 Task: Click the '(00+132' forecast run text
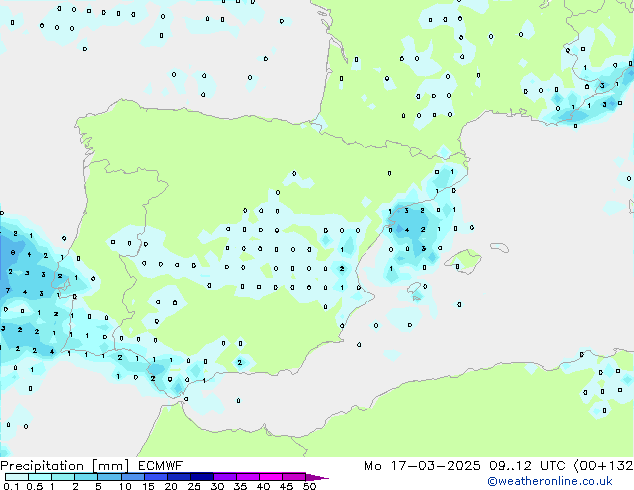click(603, 466)
